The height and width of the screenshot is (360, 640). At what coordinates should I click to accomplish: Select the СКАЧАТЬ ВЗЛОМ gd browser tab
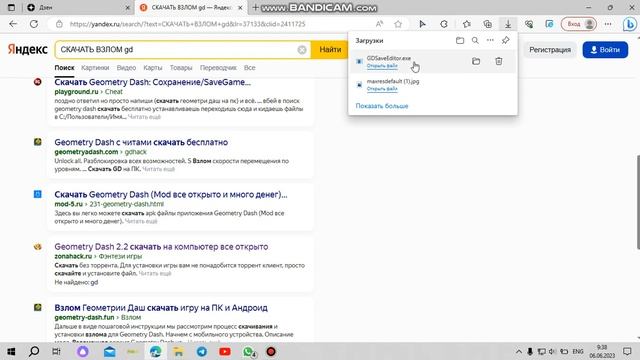point(191,7)
